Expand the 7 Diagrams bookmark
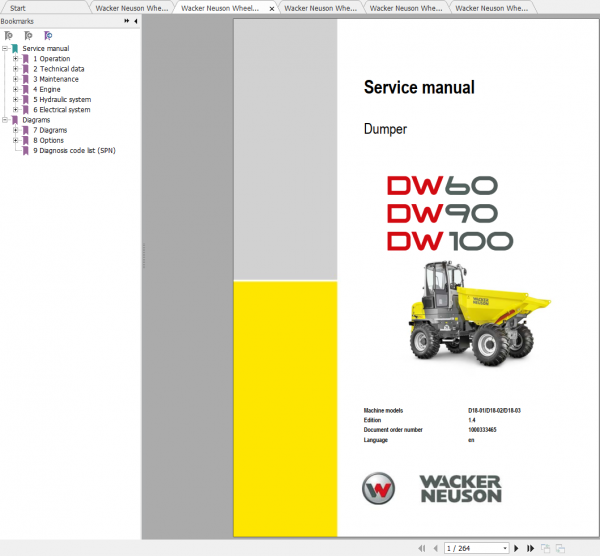This screenshot has height=556, width=600. 16,130
